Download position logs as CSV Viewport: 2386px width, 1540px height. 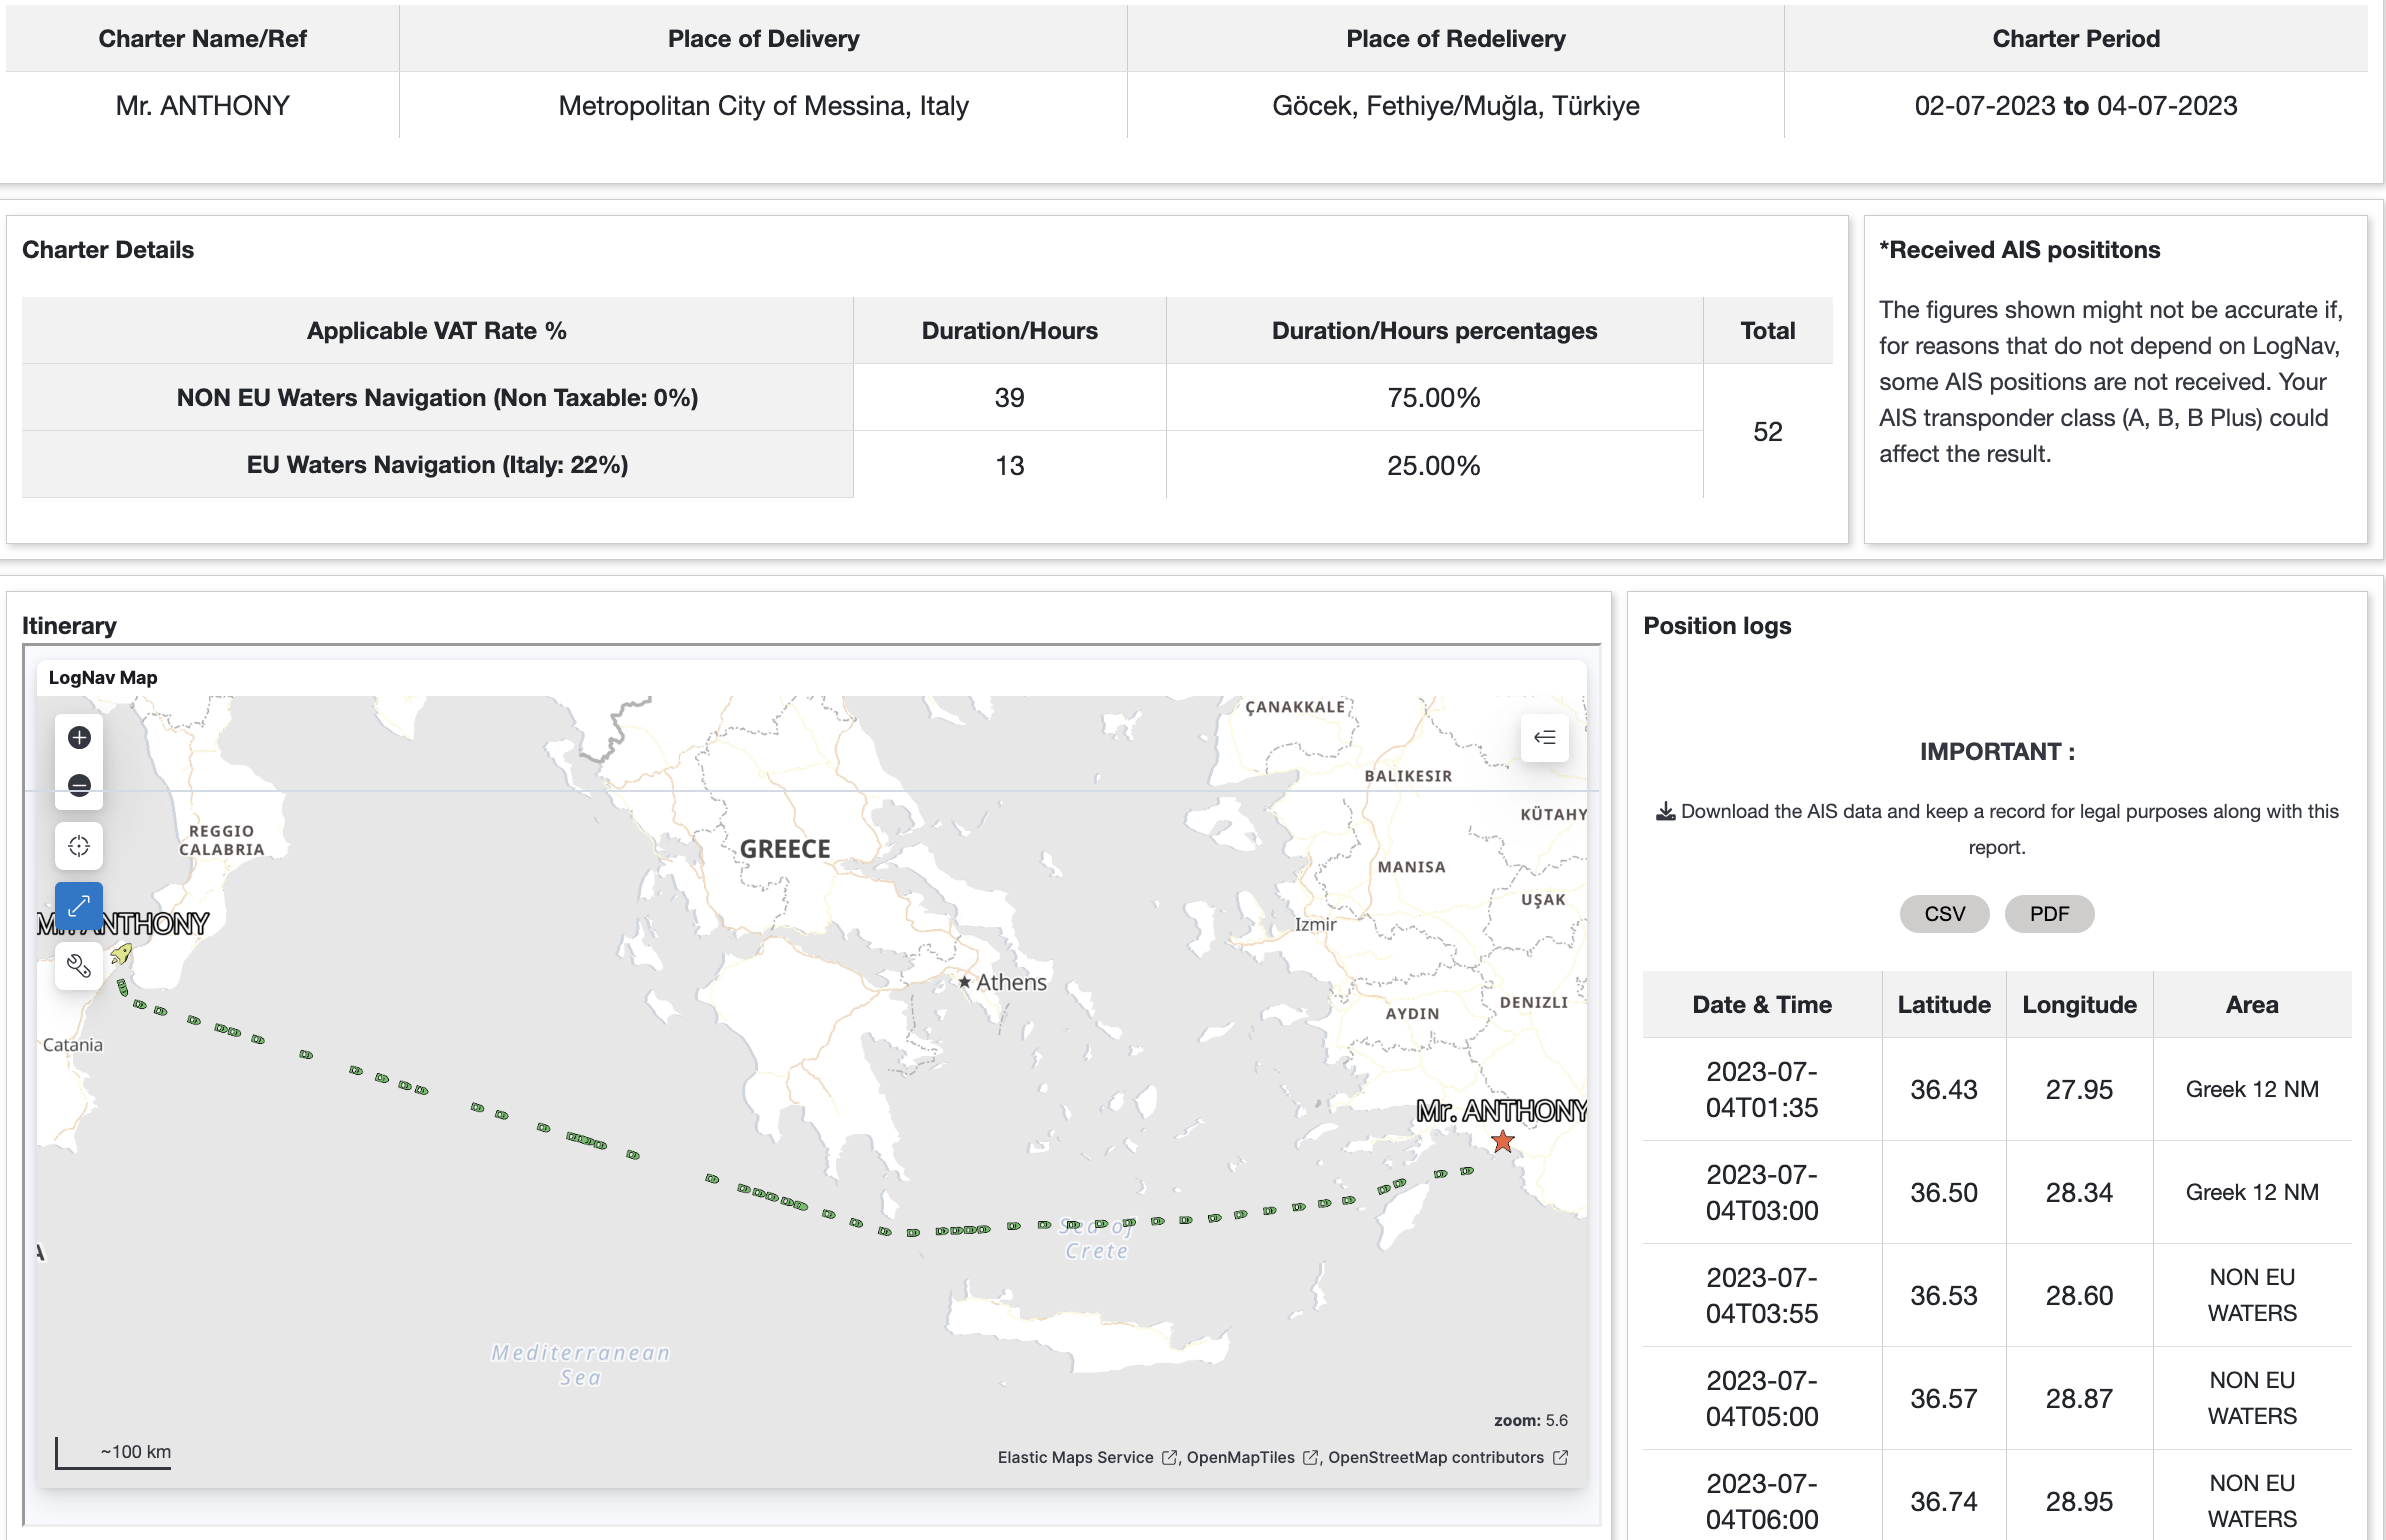pos(1944,914)
